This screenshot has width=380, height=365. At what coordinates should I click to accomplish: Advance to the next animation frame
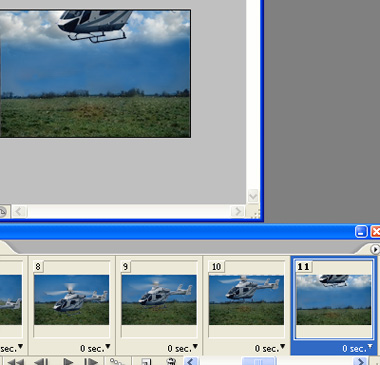pyautogui.click(x=91, y=362)
